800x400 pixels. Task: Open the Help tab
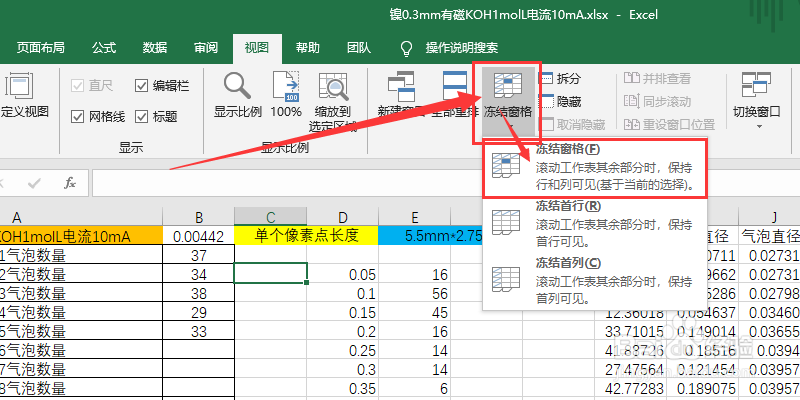coord(308,48)
